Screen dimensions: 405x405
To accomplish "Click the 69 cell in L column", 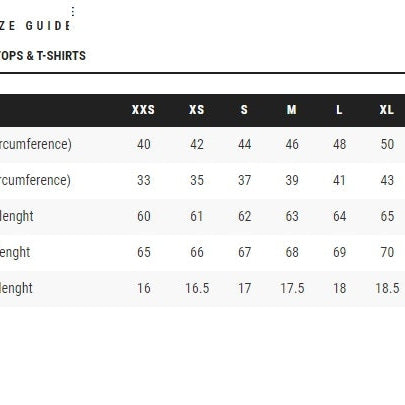I will [340, 252].
